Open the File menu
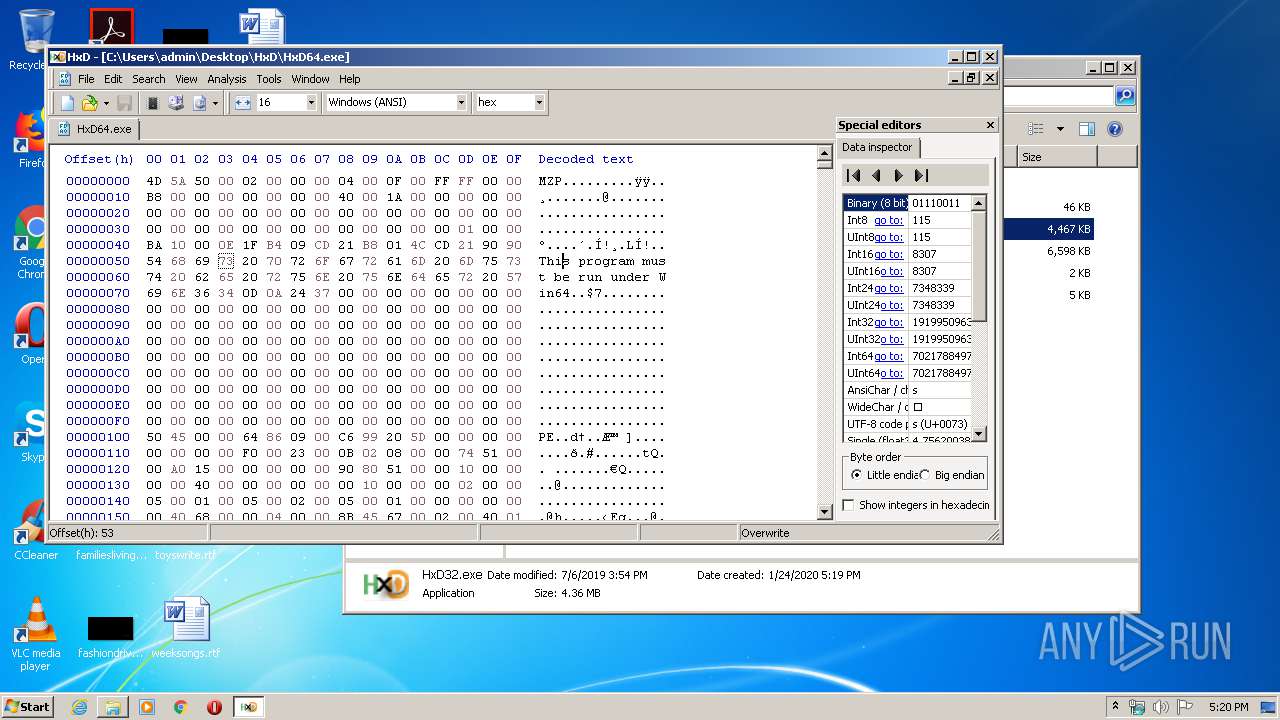Image resolution: width=1280 pixels, height=720 pixels. [x=86, y=79]
